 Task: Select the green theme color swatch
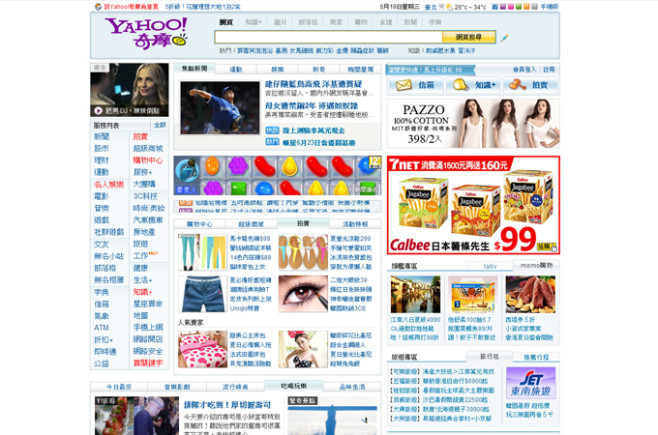(x=519, y=7)
